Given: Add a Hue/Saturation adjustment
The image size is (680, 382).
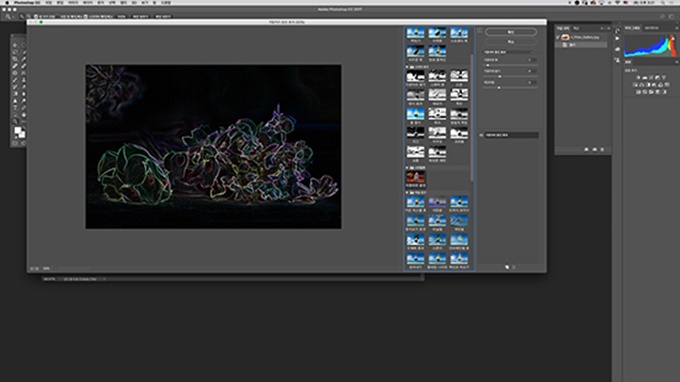Looking at the screenshot, I should (635, 85).
